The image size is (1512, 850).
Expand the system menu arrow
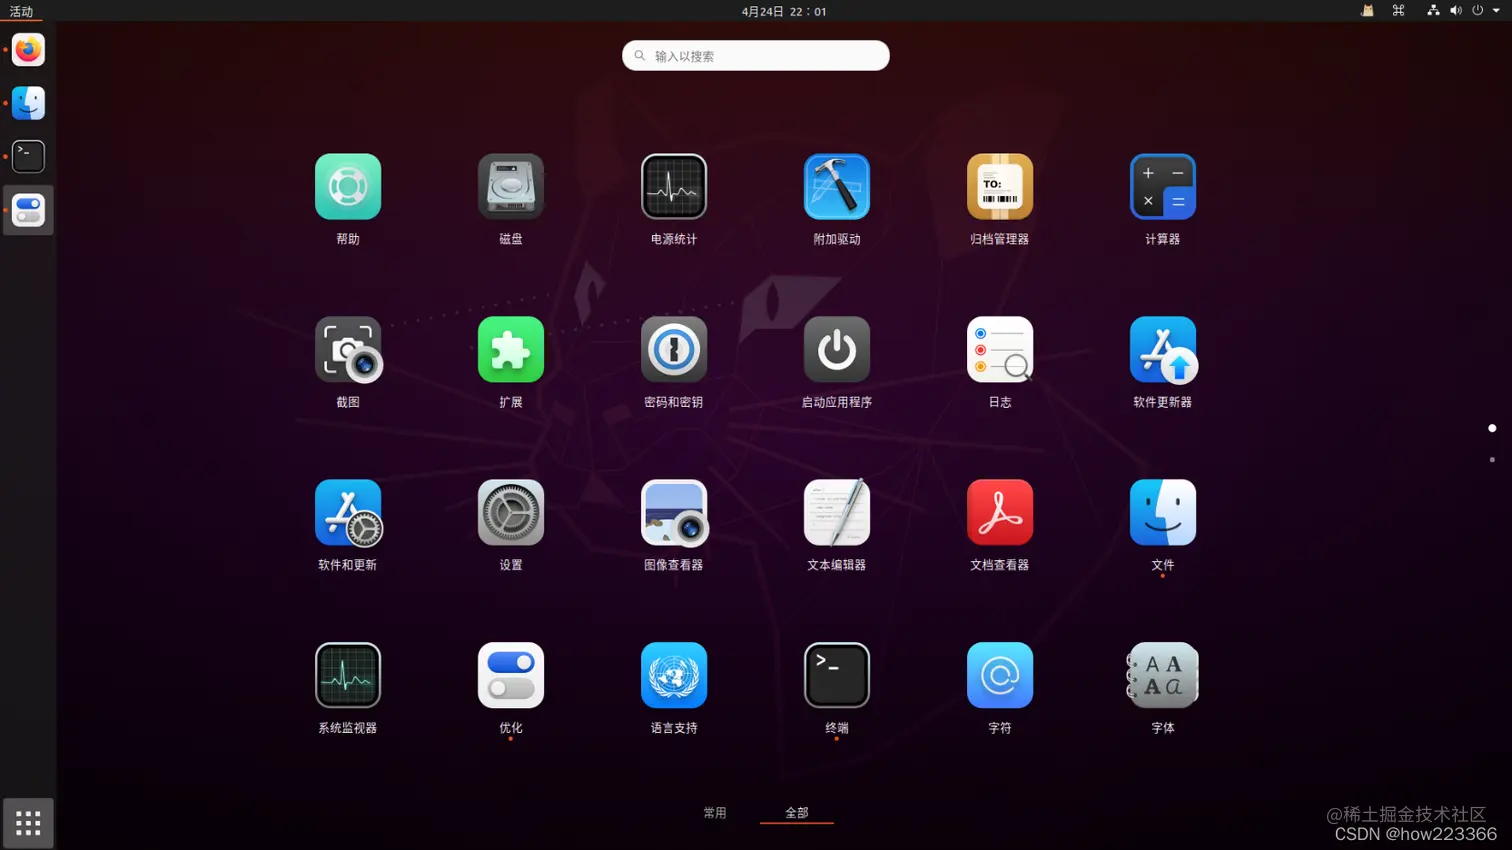(x=1496, y=11)
